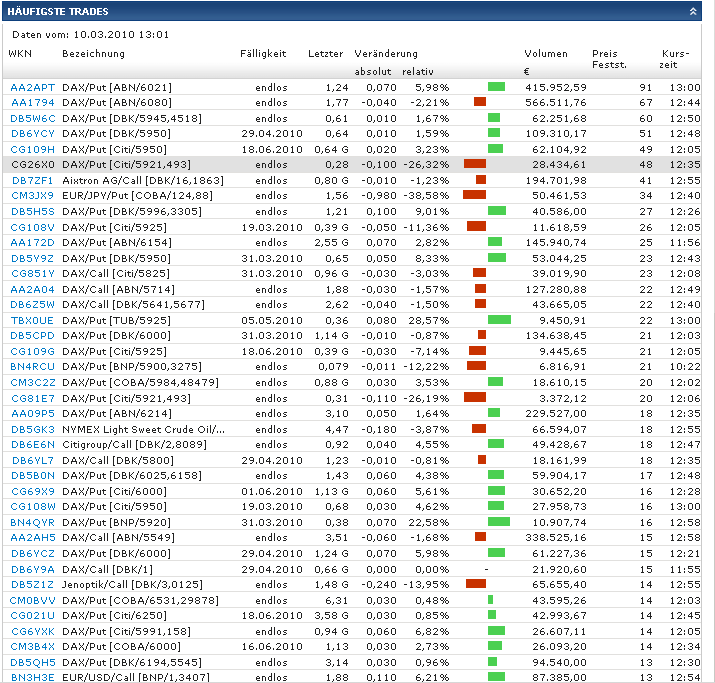The image size is (715, 683).
Task: Open WKN link DB5W6C
Action: pos(32,119)
